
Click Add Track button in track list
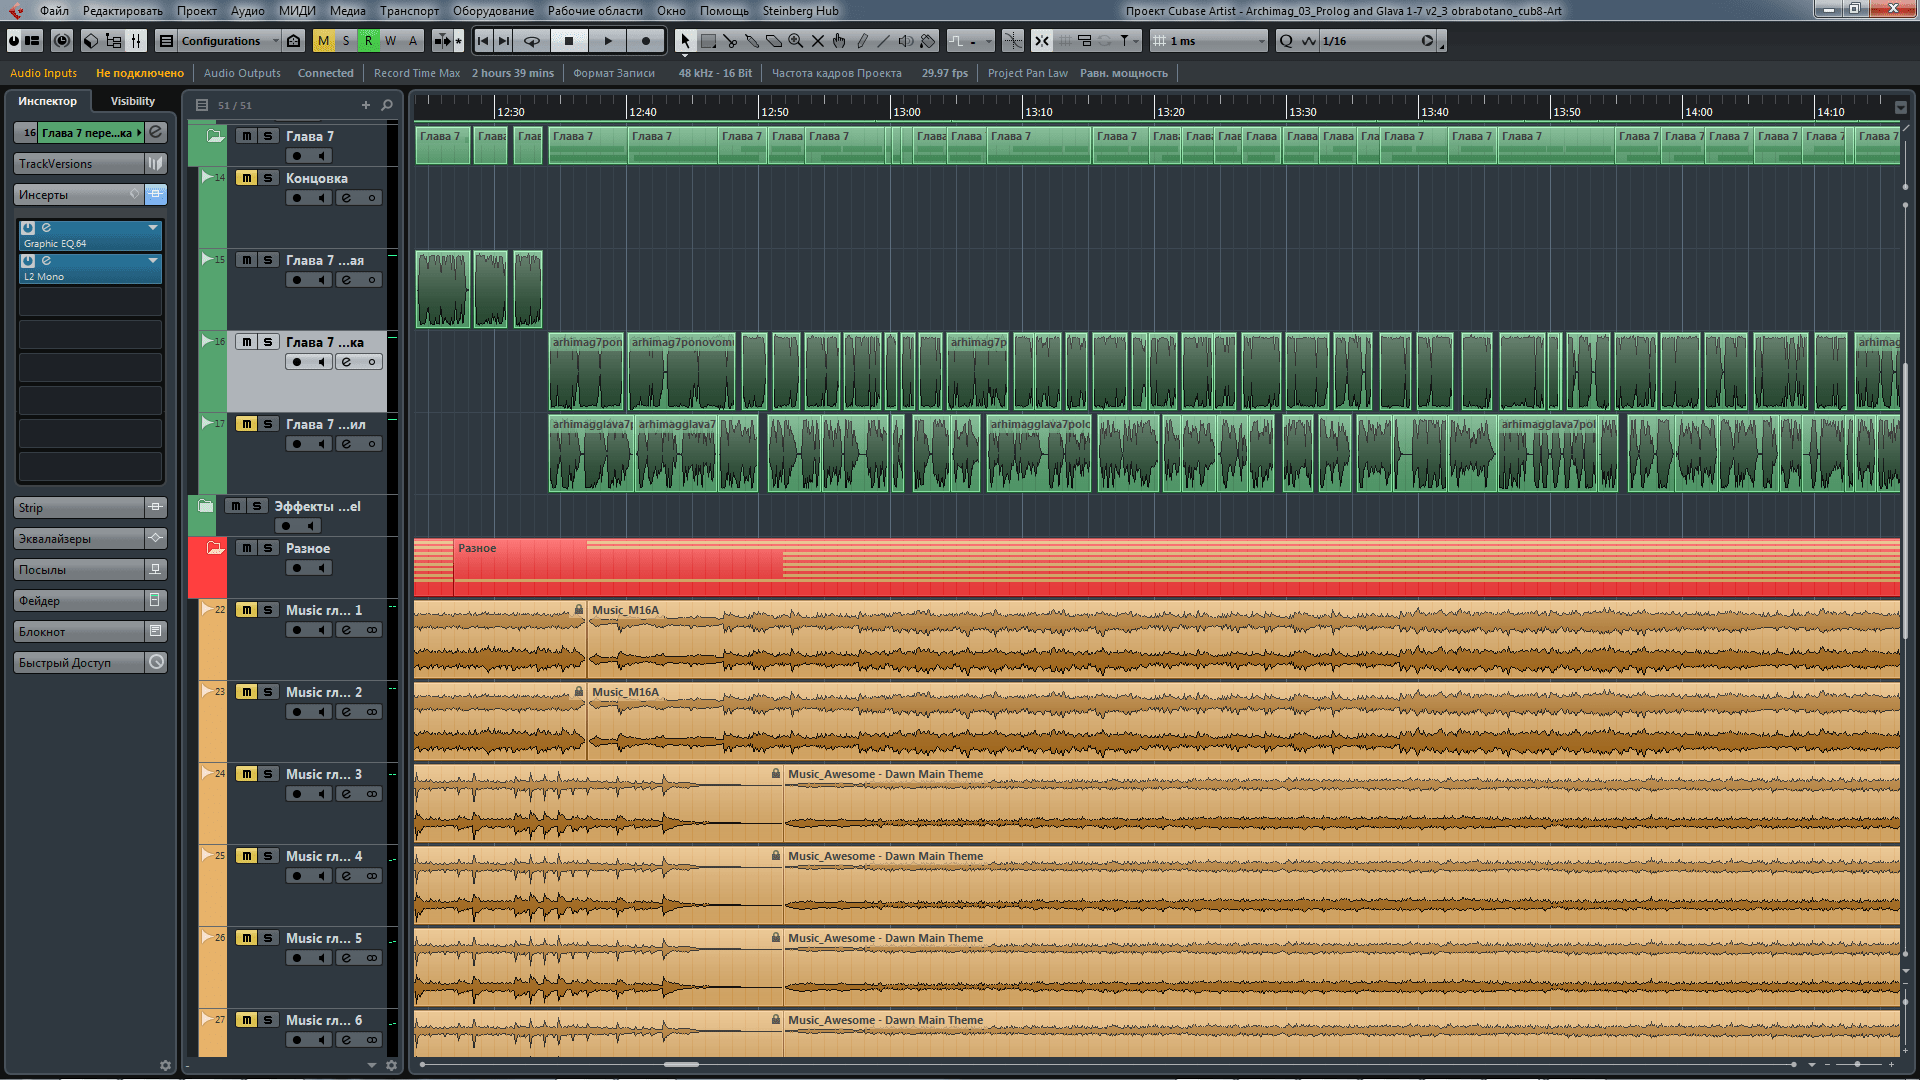click(x=363, y=104)
